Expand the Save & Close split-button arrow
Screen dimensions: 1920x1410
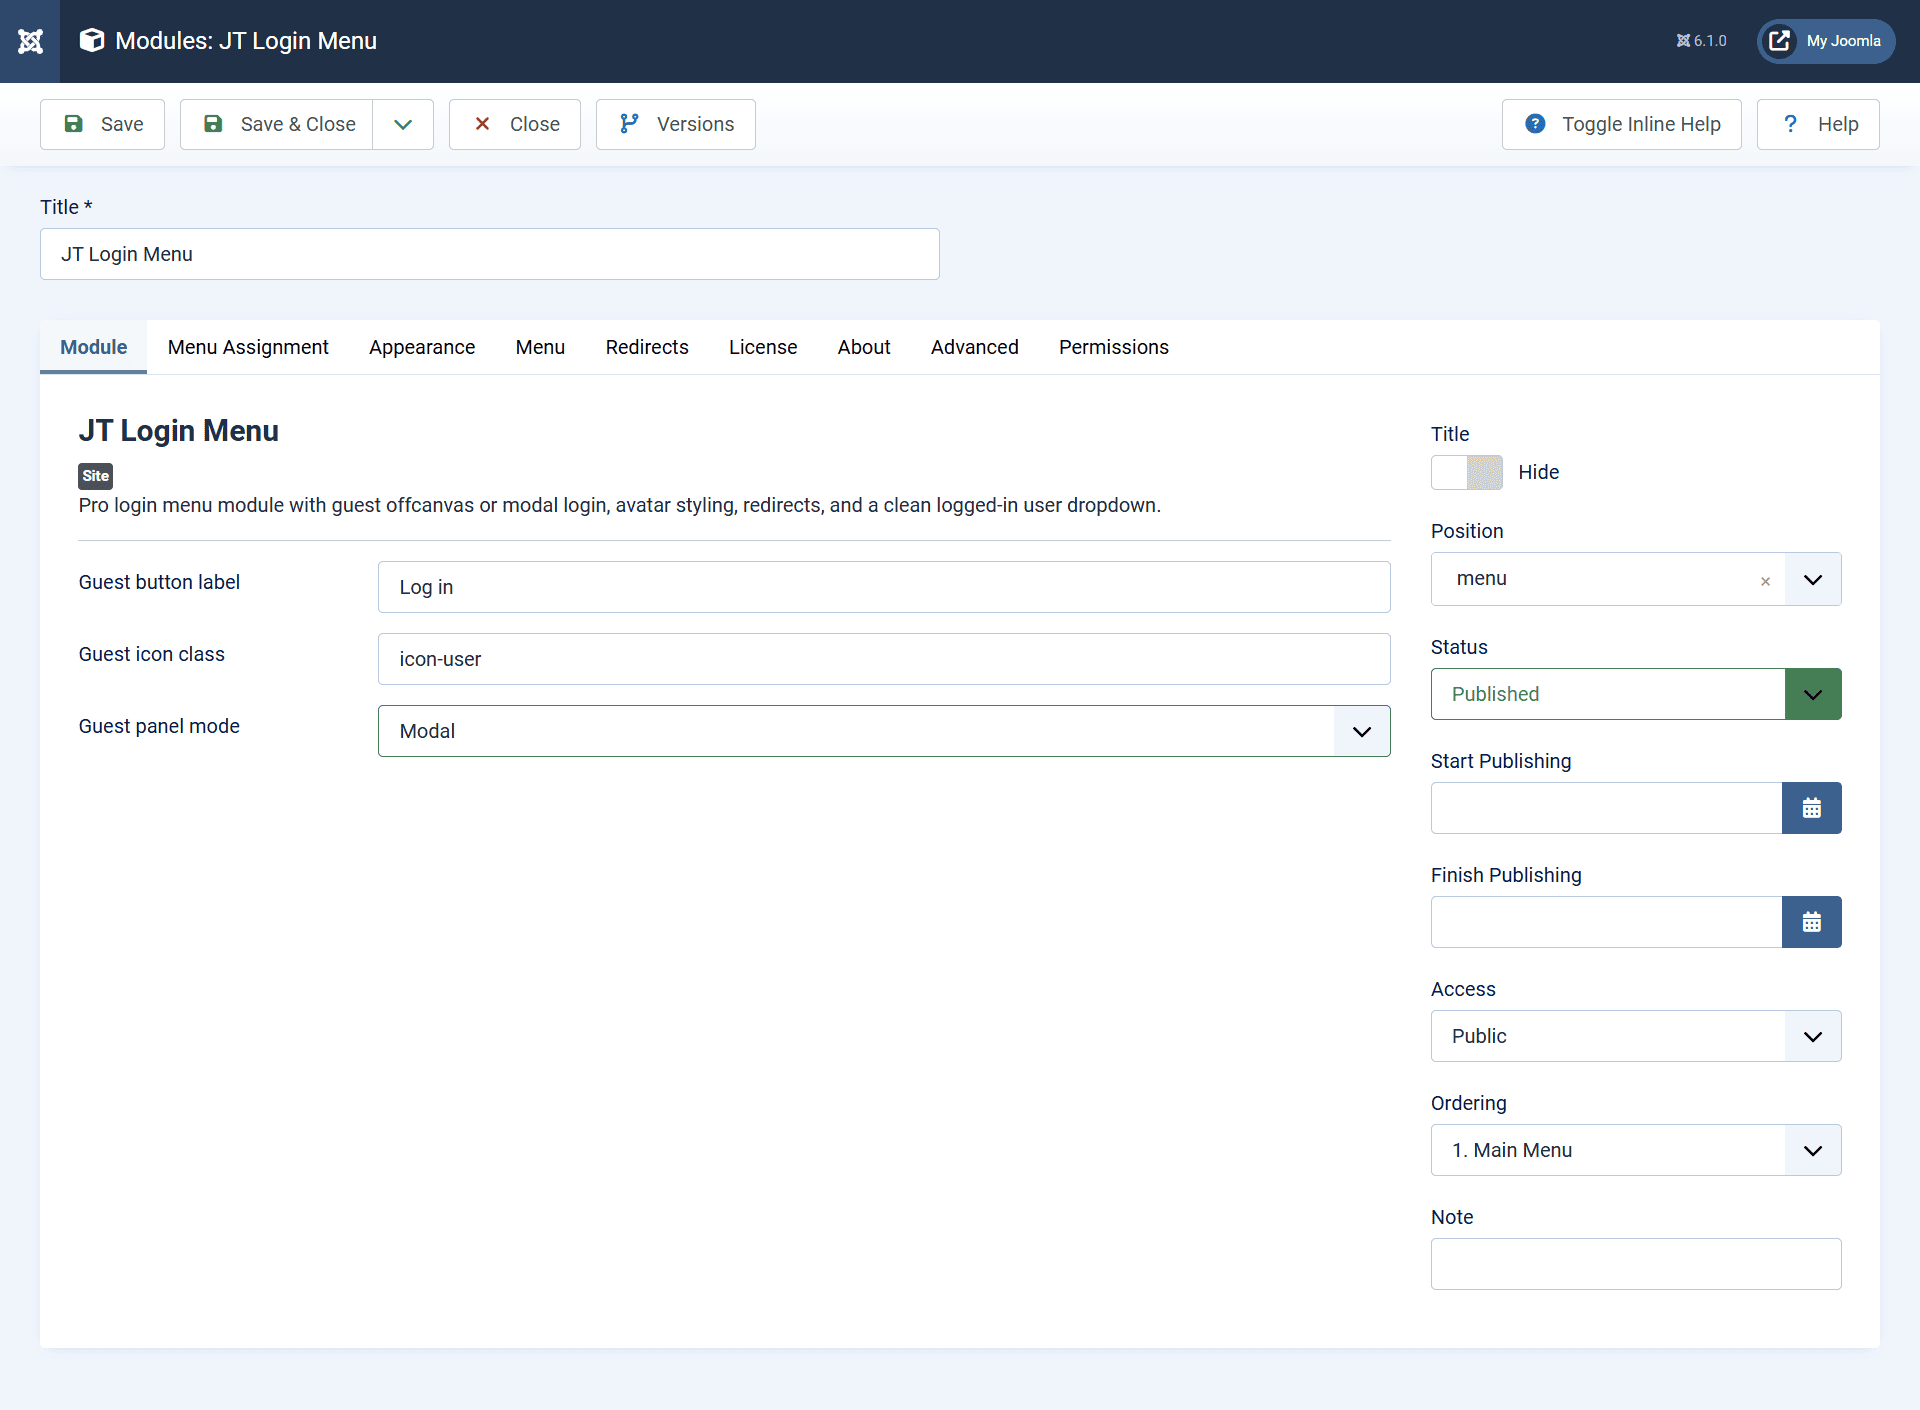click(x=402, y=124)
